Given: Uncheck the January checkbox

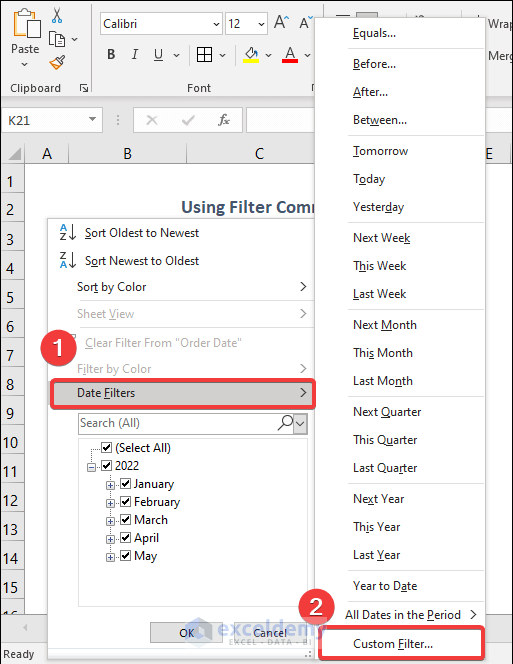Looking at the screenshot, I should pos(125,483).
